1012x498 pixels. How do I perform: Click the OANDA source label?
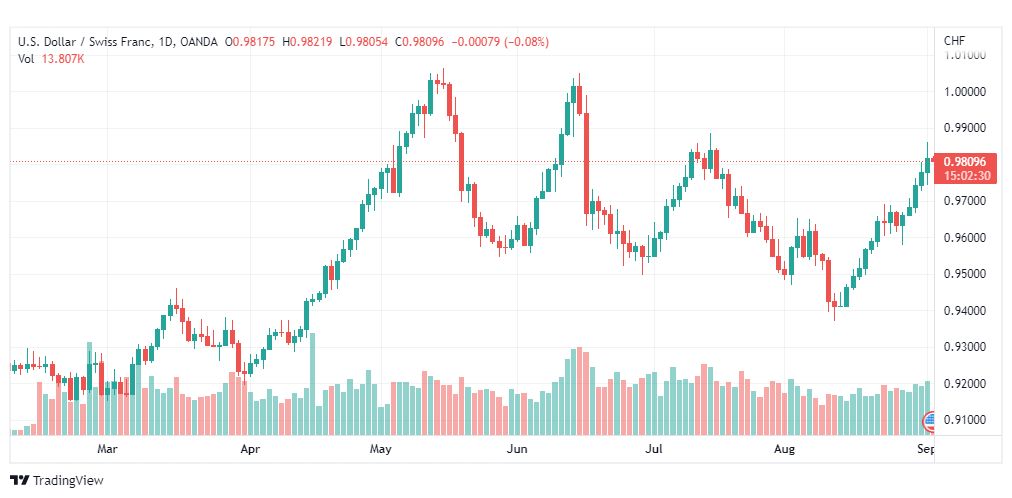198,42
